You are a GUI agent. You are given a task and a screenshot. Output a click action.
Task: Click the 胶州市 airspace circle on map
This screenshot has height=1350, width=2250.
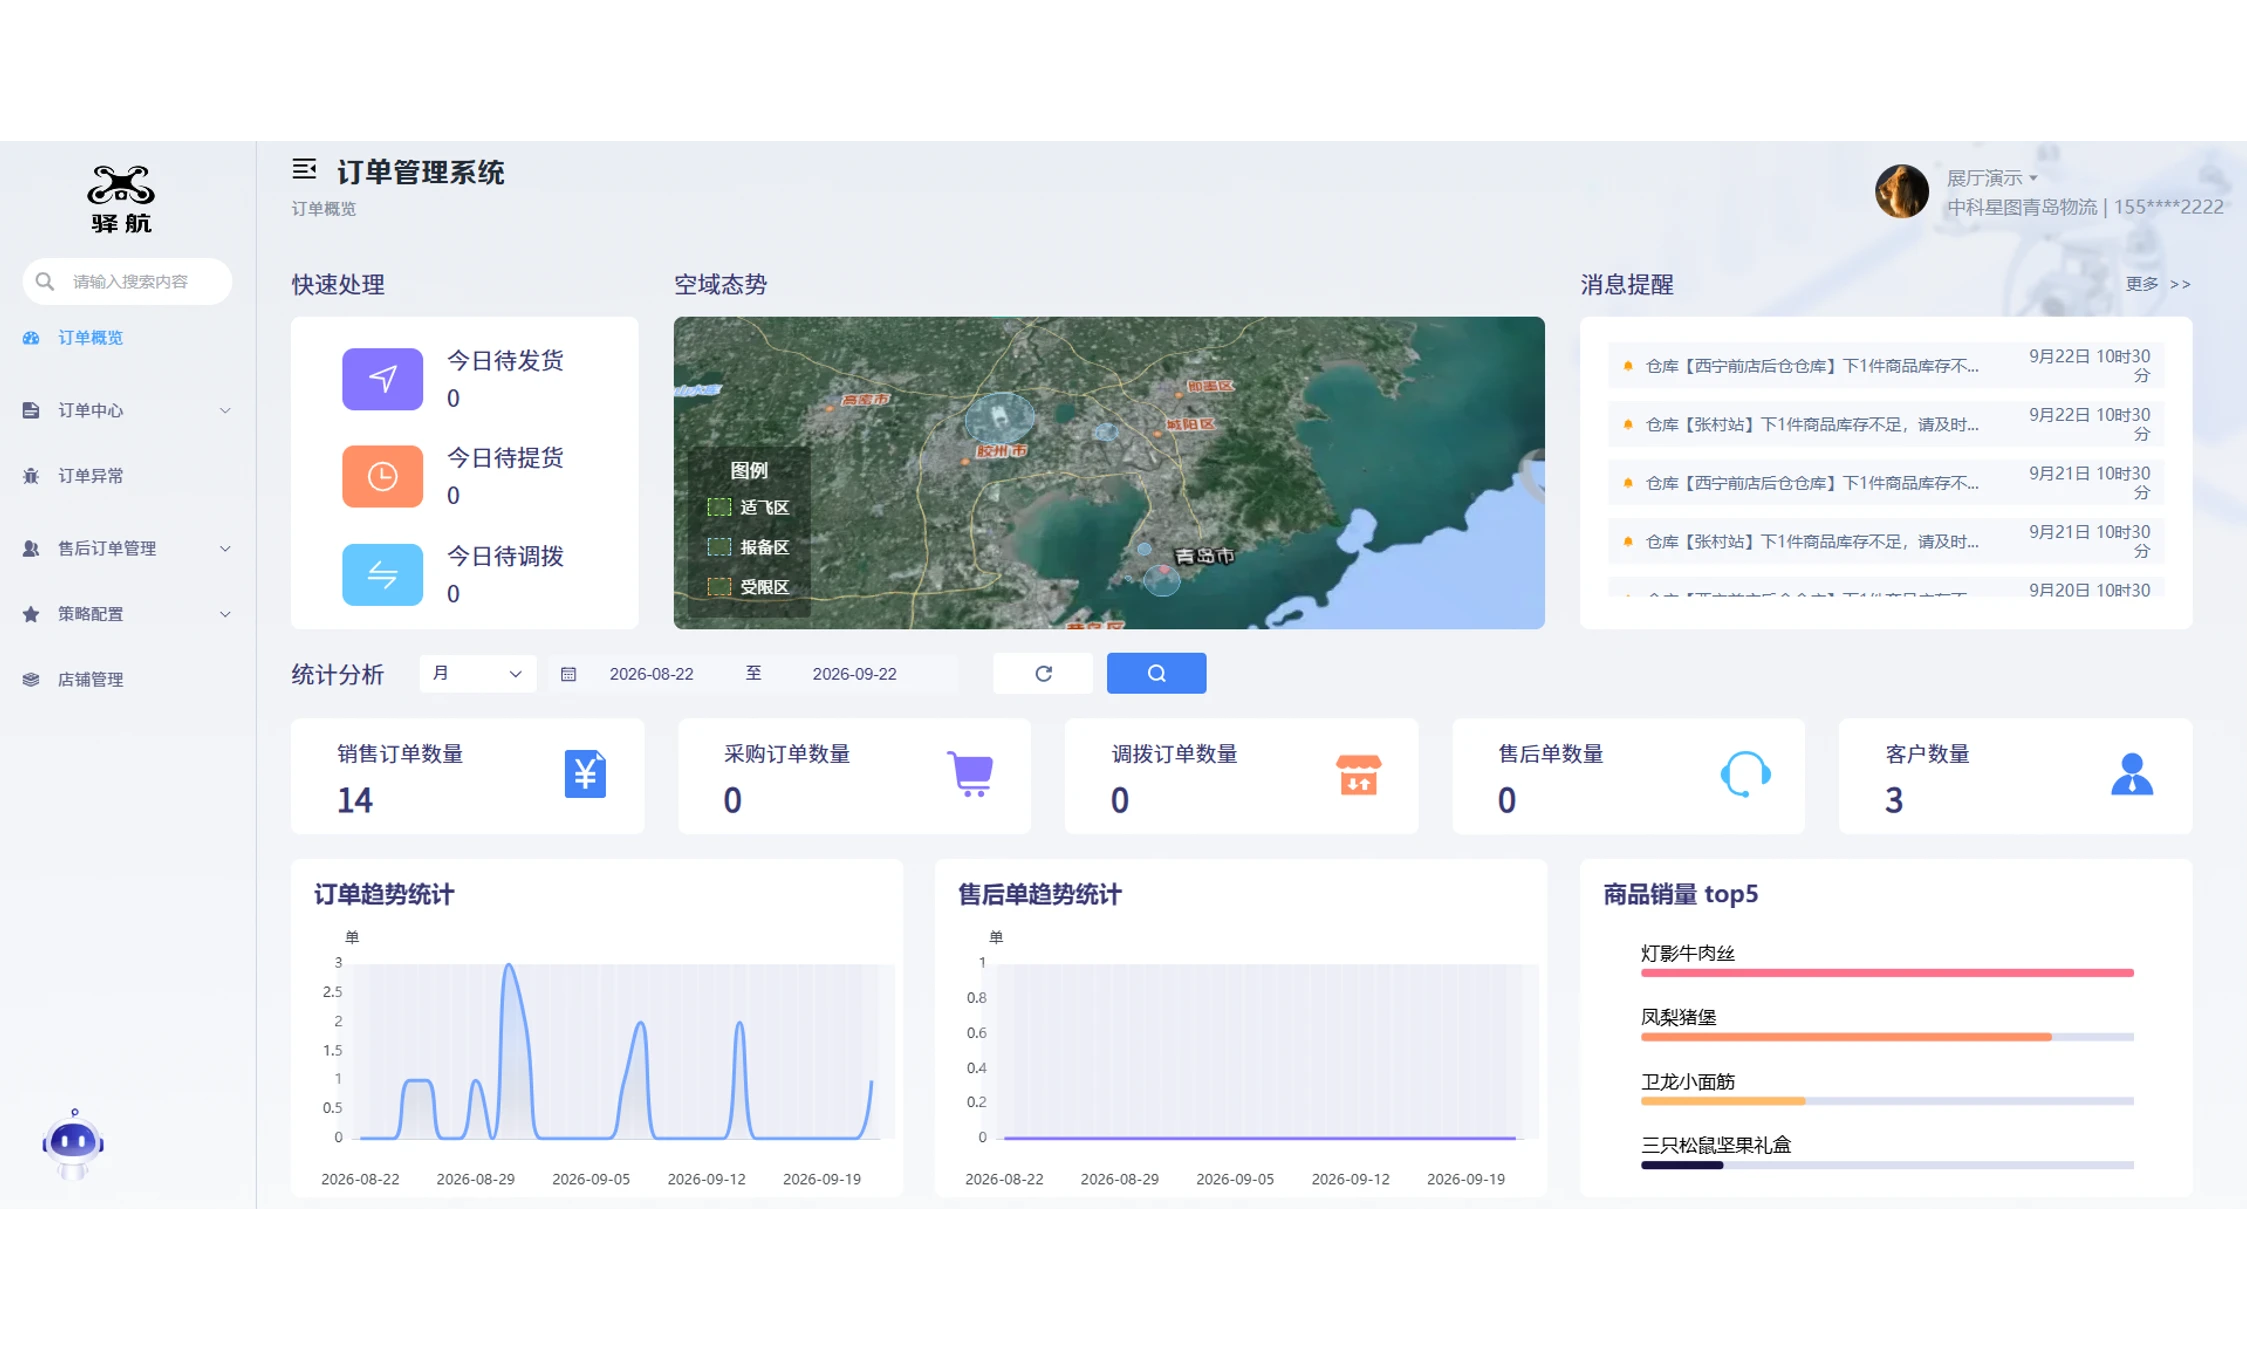pos(1001,418)
